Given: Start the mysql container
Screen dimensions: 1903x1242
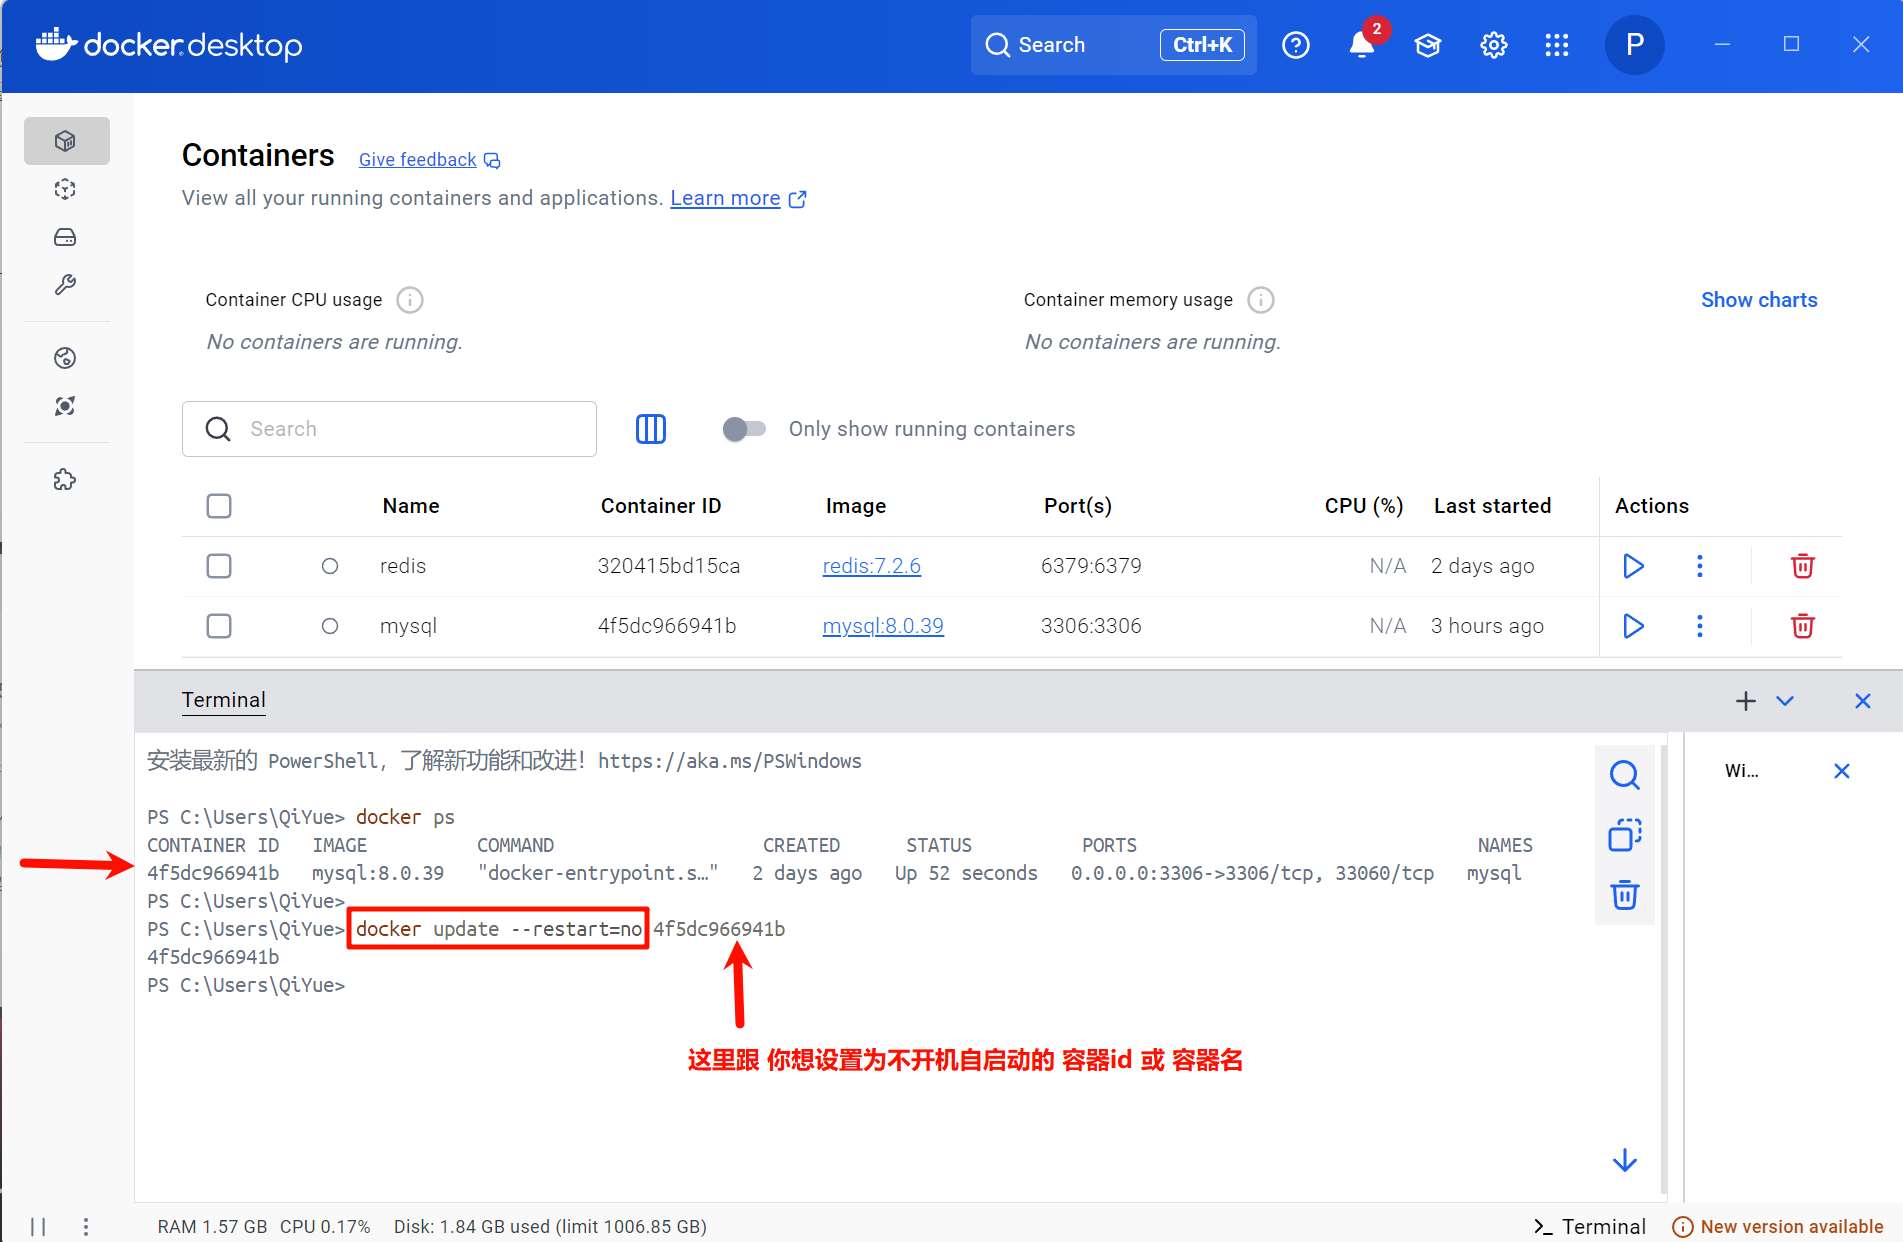Looking at the screenshot, I should (1634, 626).
